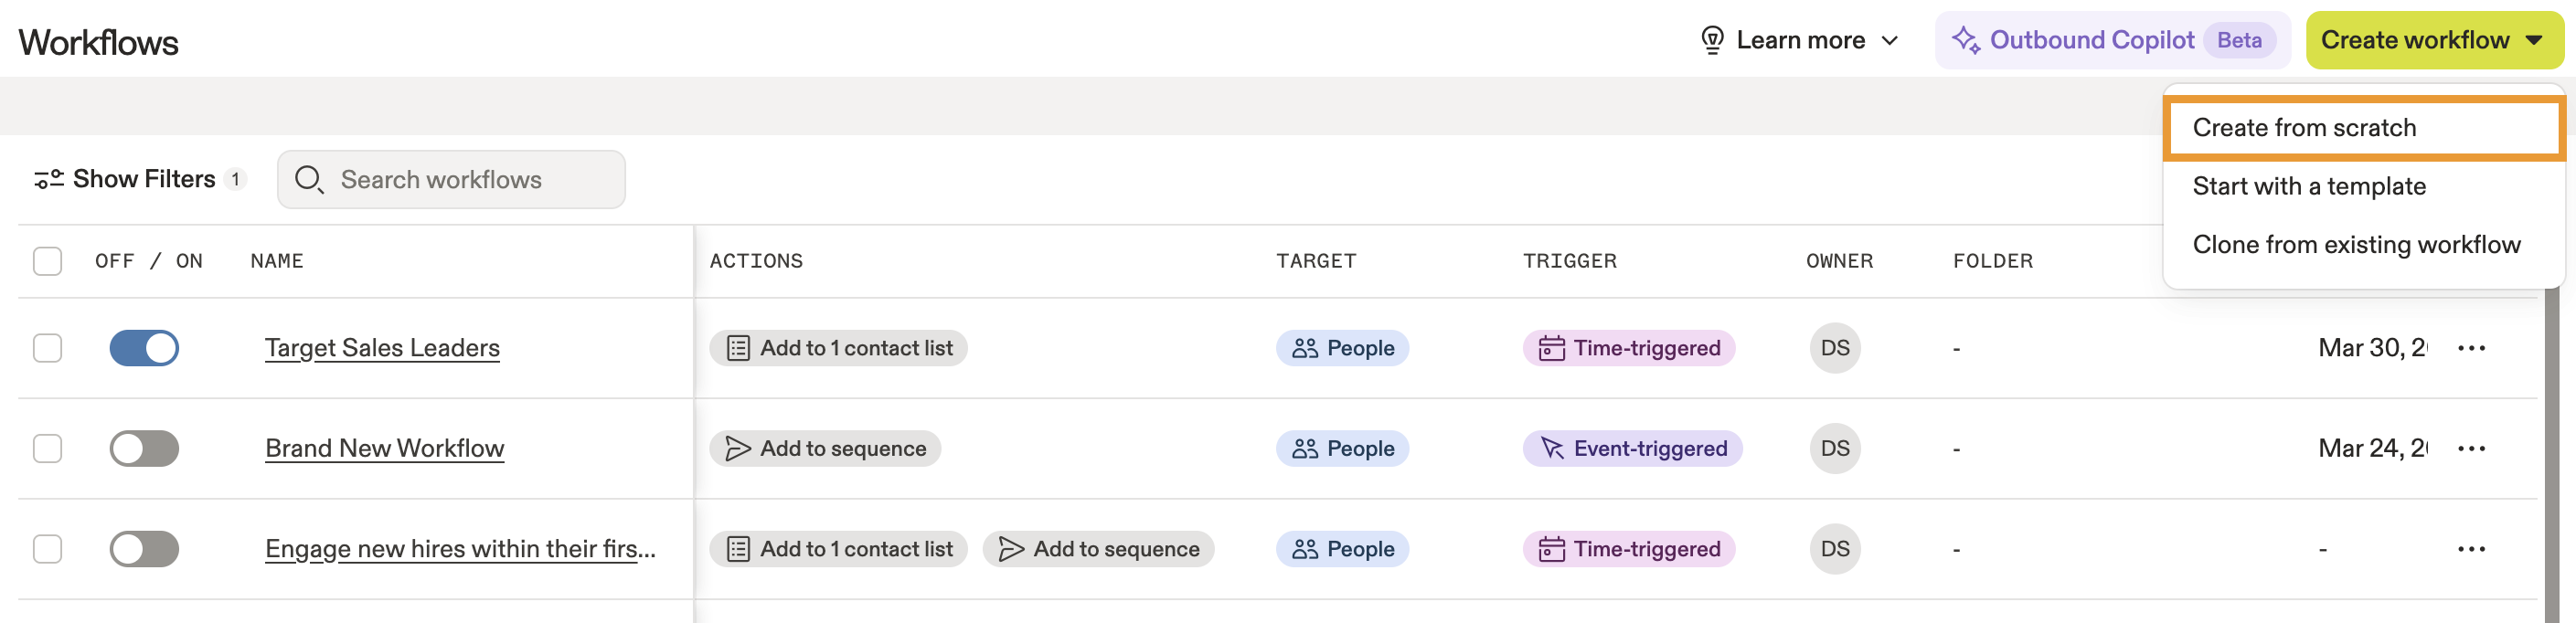Check the select-all workflows checkbox

click(x=47, y=261)
